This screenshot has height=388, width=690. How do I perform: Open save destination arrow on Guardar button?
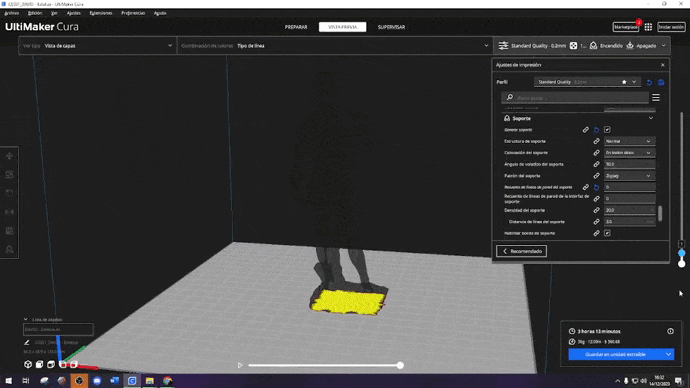668,354
